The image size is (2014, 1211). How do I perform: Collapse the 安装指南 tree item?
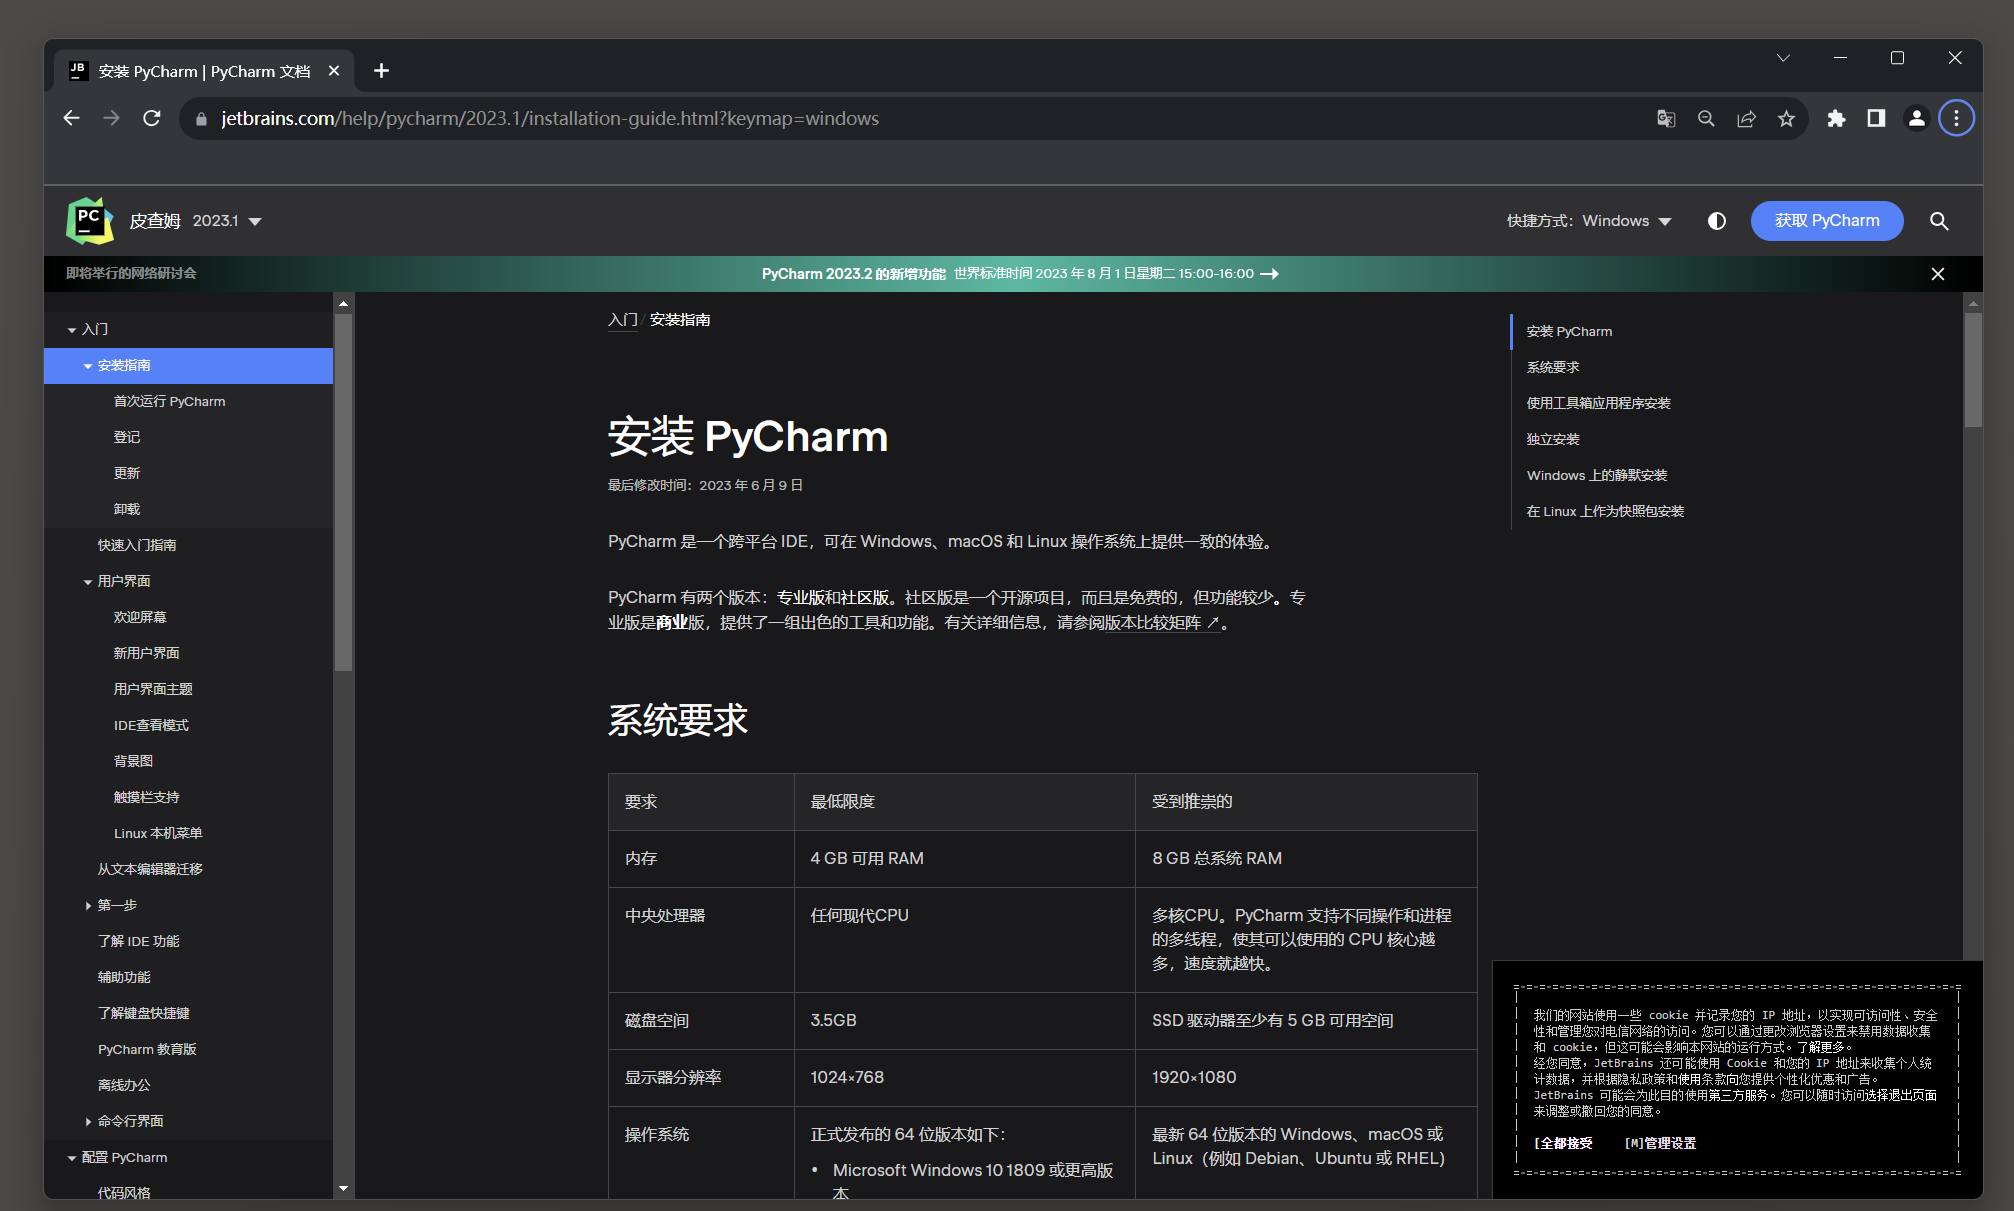(x=88, y=366)
